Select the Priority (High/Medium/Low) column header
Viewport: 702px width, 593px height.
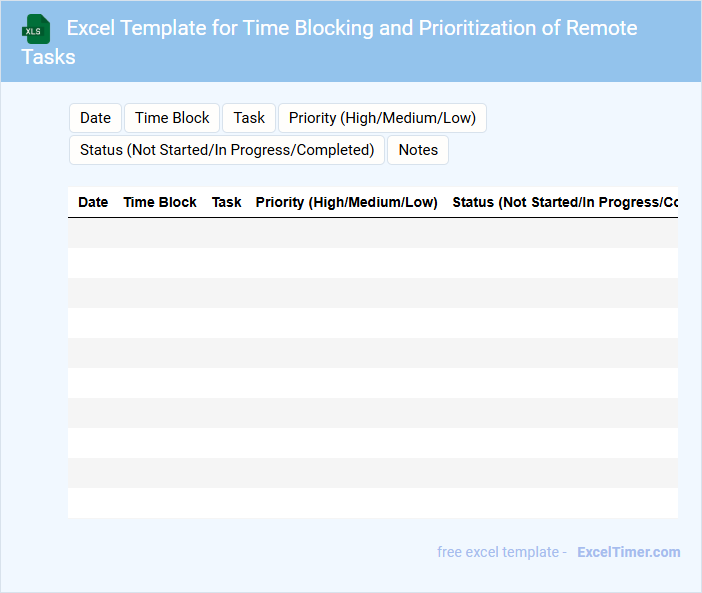(x=346, y=202)
